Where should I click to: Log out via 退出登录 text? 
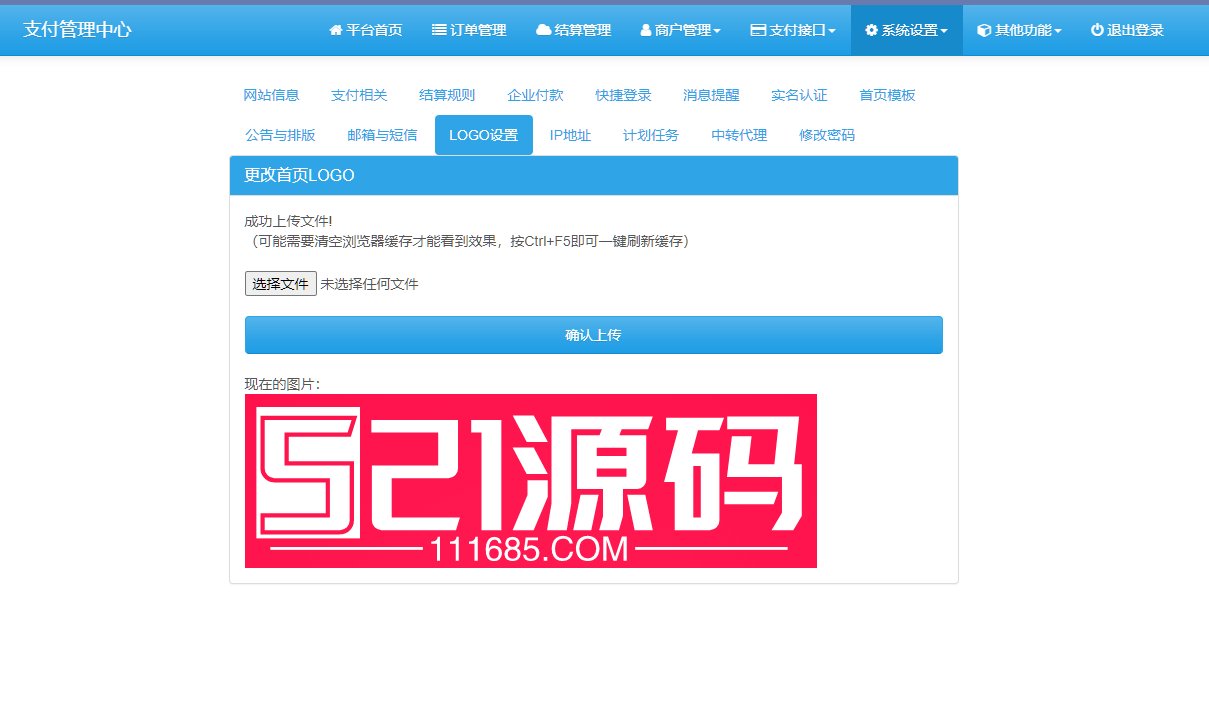(x=1135, y=30)
